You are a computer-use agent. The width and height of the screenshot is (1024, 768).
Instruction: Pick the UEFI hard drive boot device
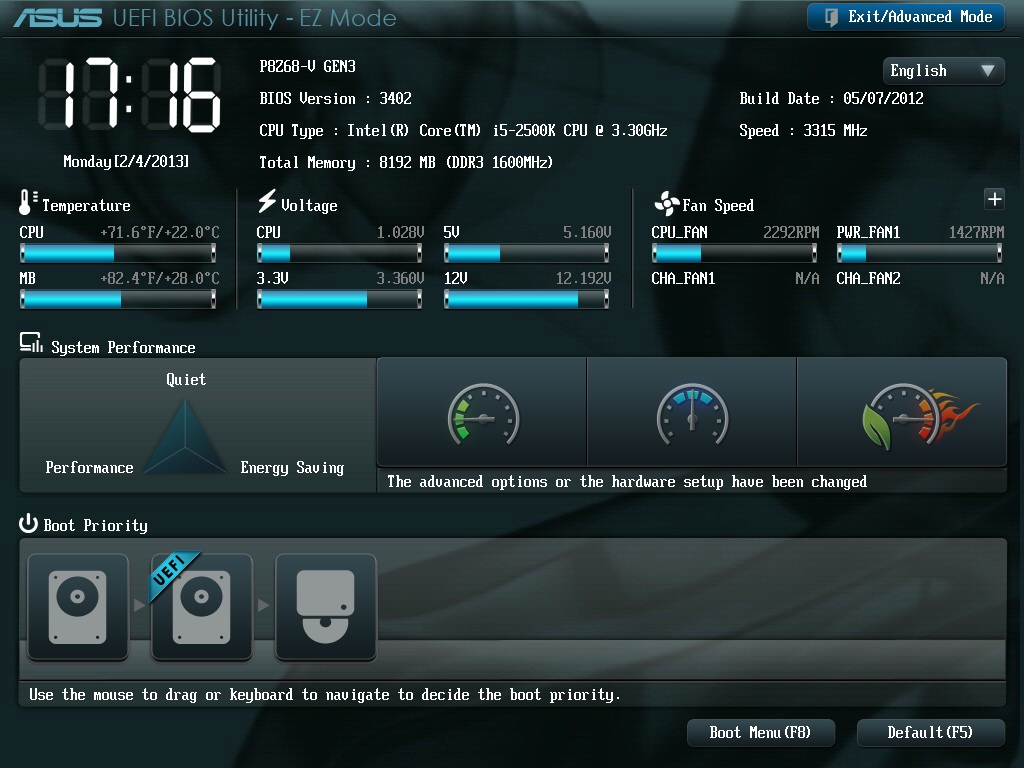[x=202, y=607]
